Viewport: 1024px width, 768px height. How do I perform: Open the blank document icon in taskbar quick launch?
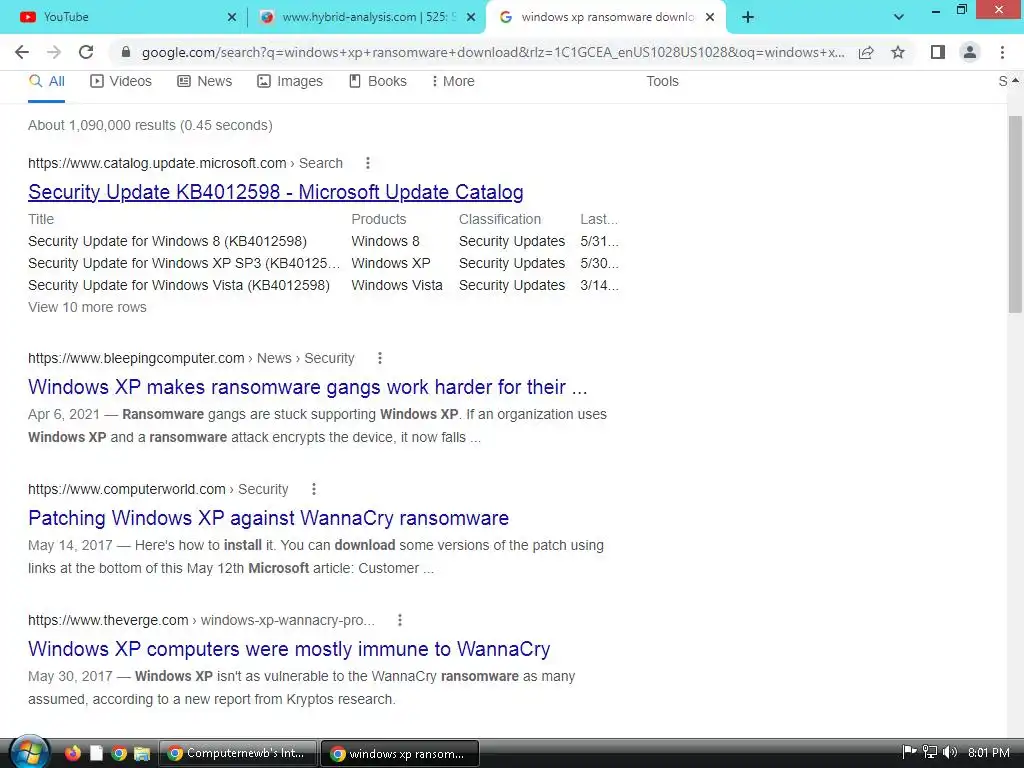96,753
